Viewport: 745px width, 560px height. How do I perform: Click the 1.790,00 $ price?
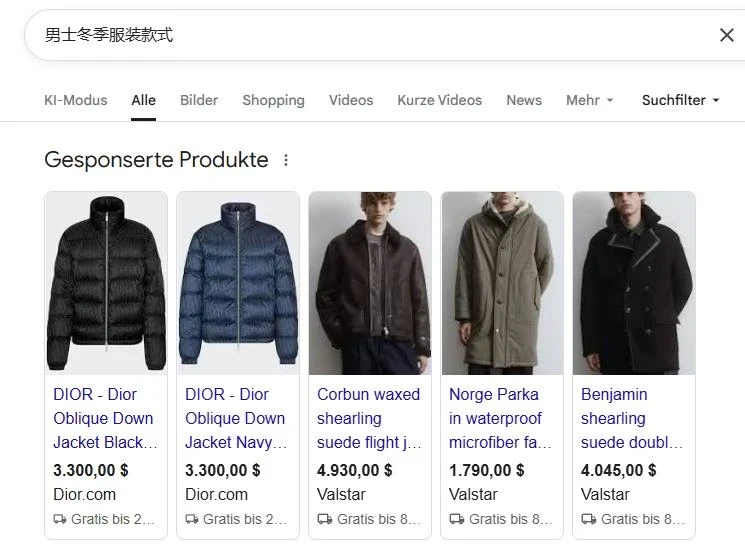(x=487, y=470)
